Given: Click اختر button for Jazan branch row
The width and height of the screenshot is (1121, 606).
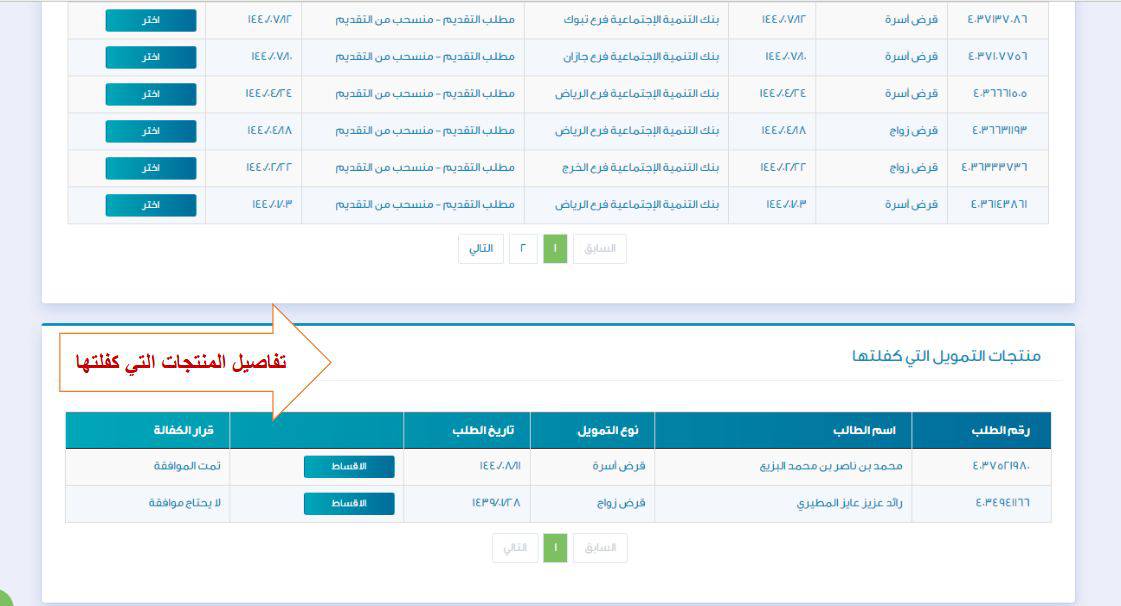Looking at the screenshot, I should [151, 57].
